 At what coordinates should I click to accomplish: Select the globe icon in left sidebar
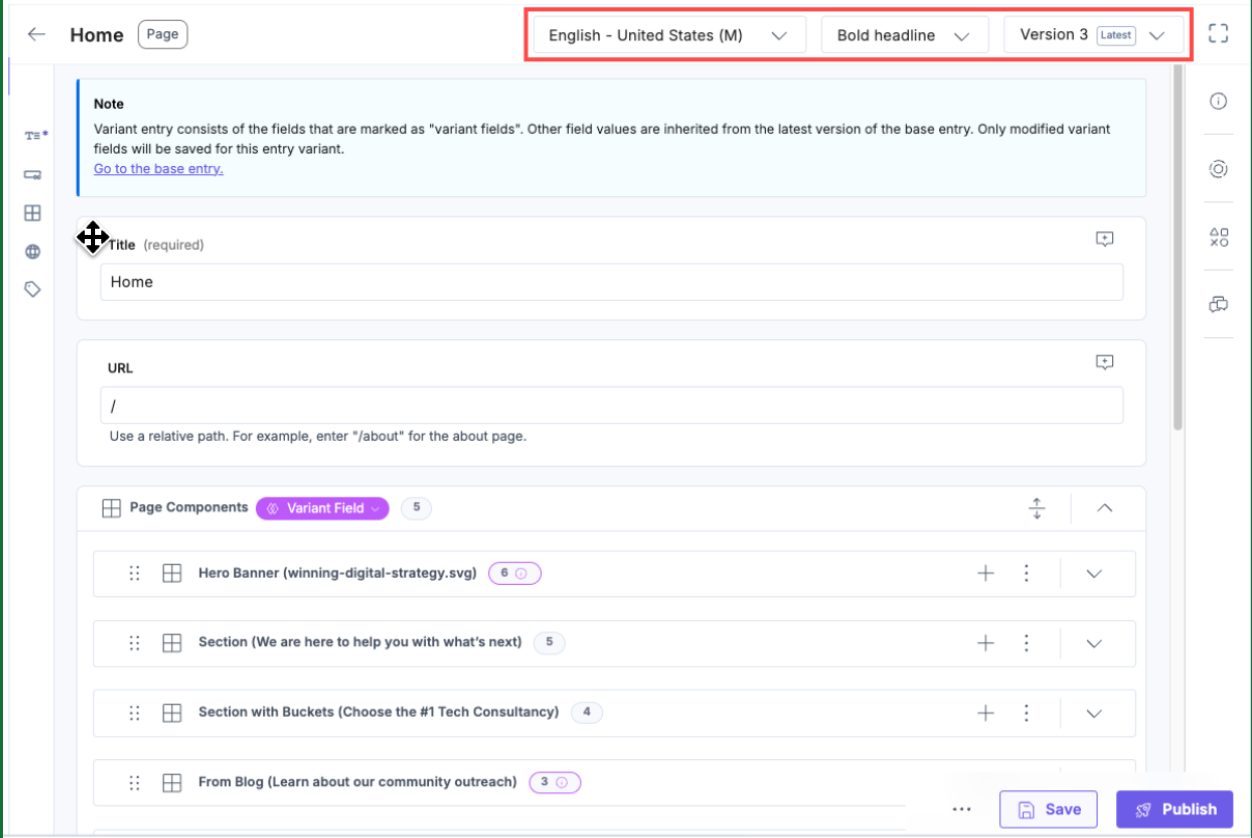click(x=33, y=252)
